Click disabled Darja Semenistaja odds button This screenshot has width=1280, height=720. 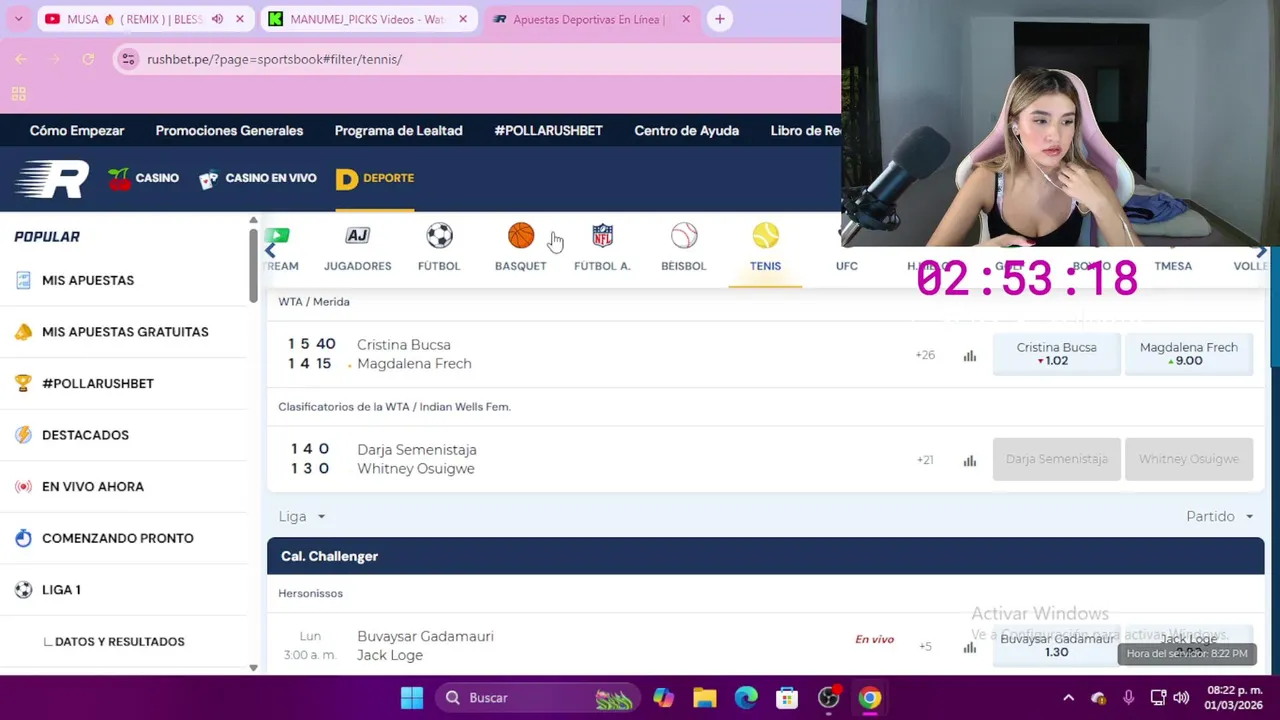[1057, 459]
